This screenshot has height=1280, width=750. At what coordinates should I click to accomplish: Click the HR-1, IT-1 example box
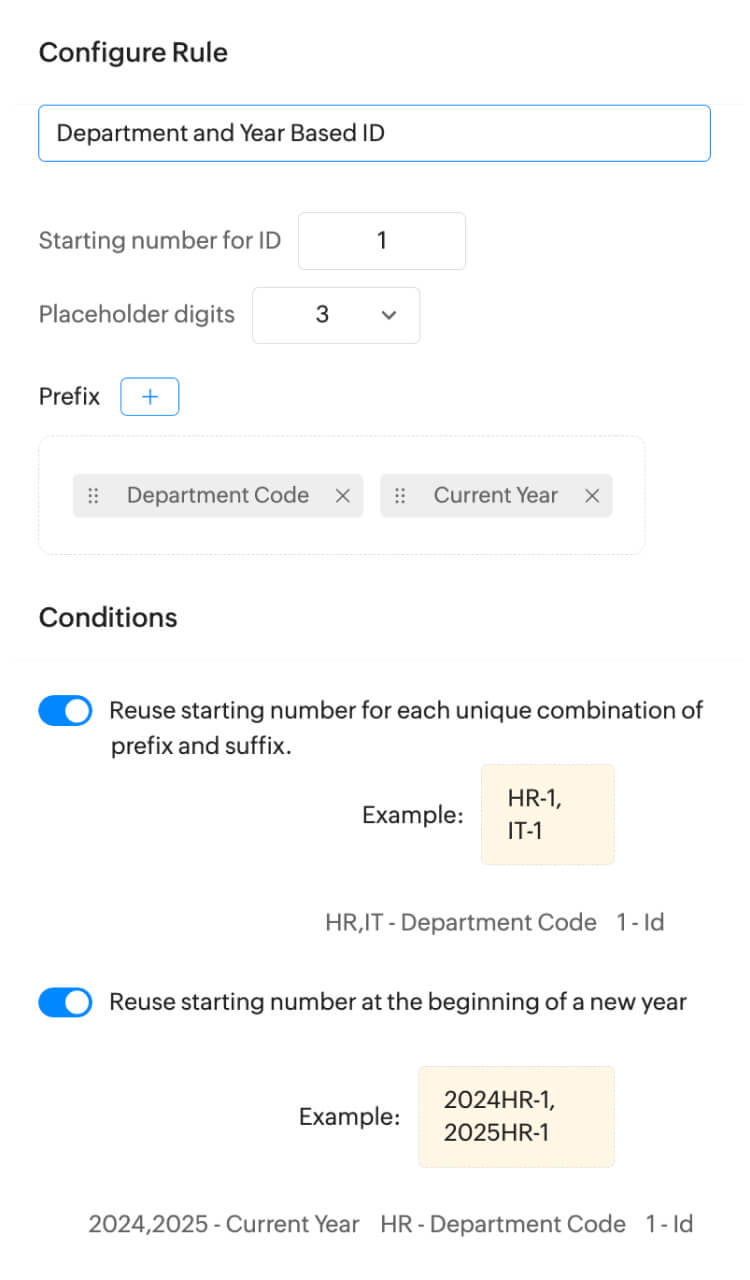(547, 815)
